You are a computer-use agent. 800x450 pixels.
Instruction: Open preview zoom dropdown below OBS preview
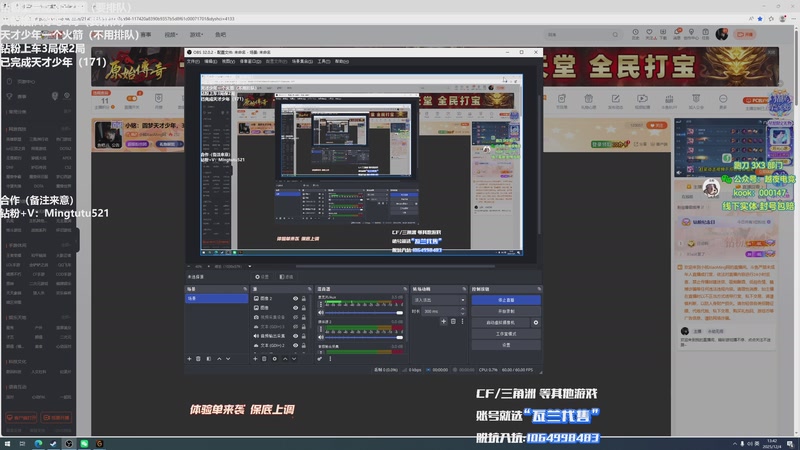(249, 266)
